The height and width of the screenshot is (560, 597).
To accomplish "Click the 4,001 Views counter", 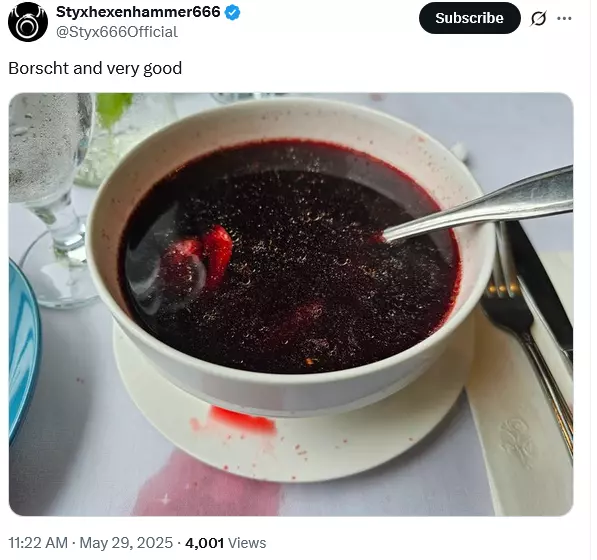I will coord(225,543).
